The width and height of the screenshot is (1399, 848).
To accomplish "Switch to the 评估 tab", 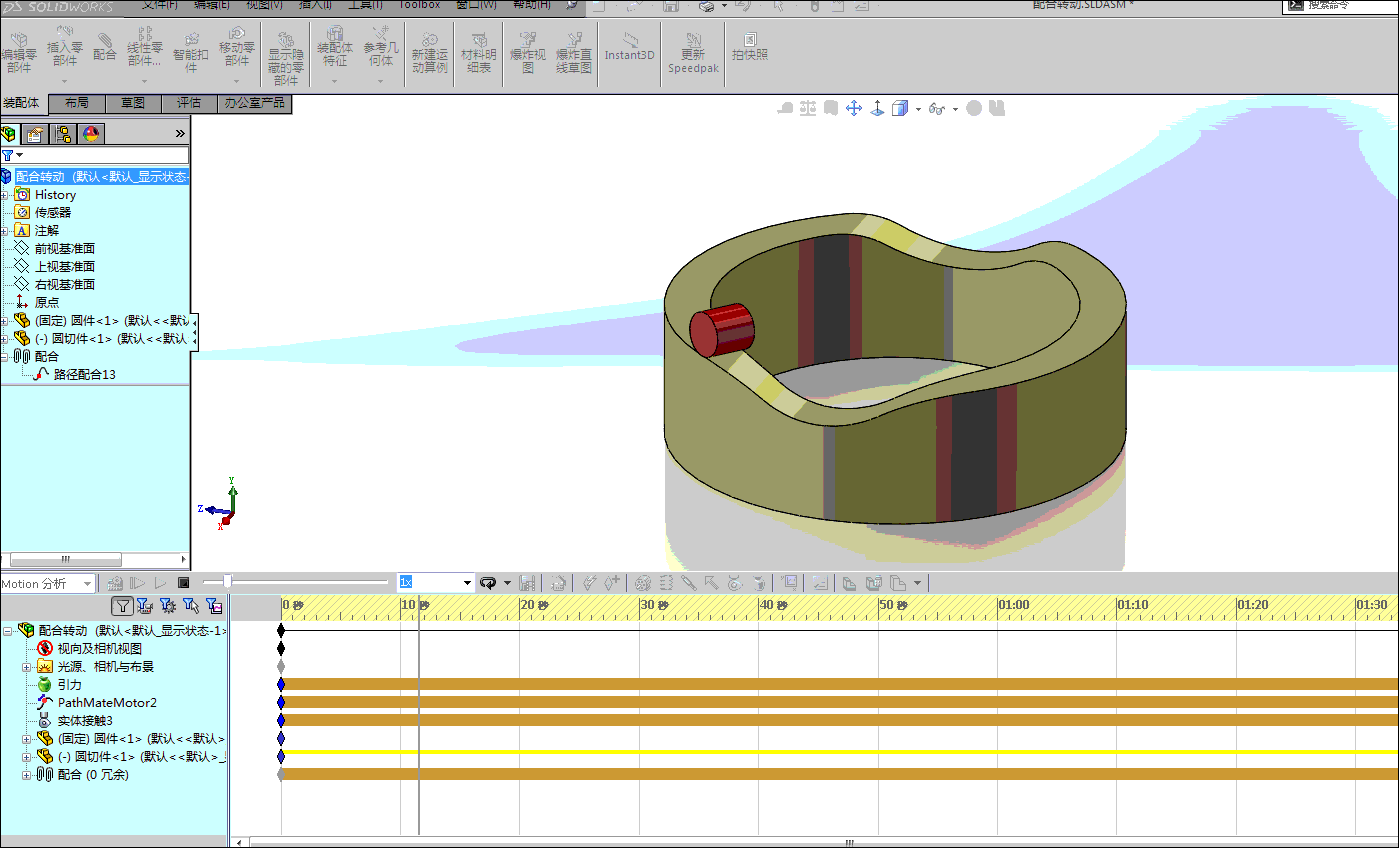I will (x=189, y=103).
